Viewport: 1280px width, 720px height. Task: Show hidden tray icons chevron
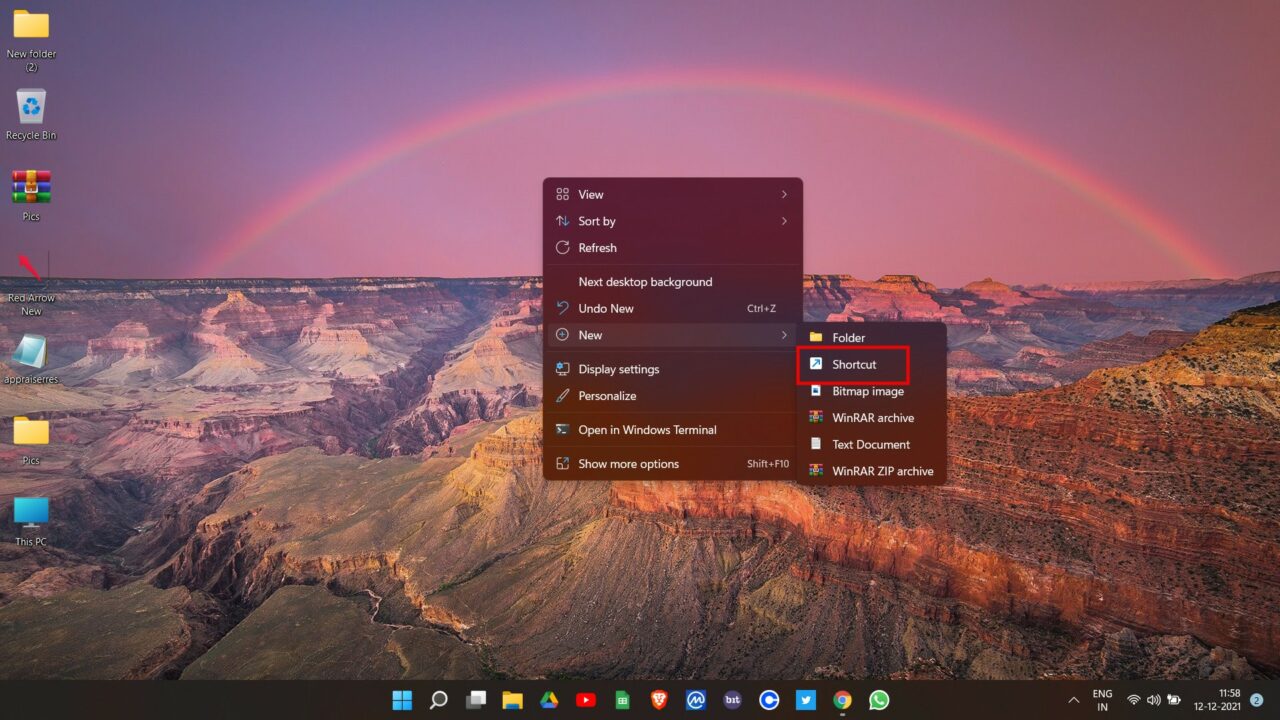point(1074,700)
